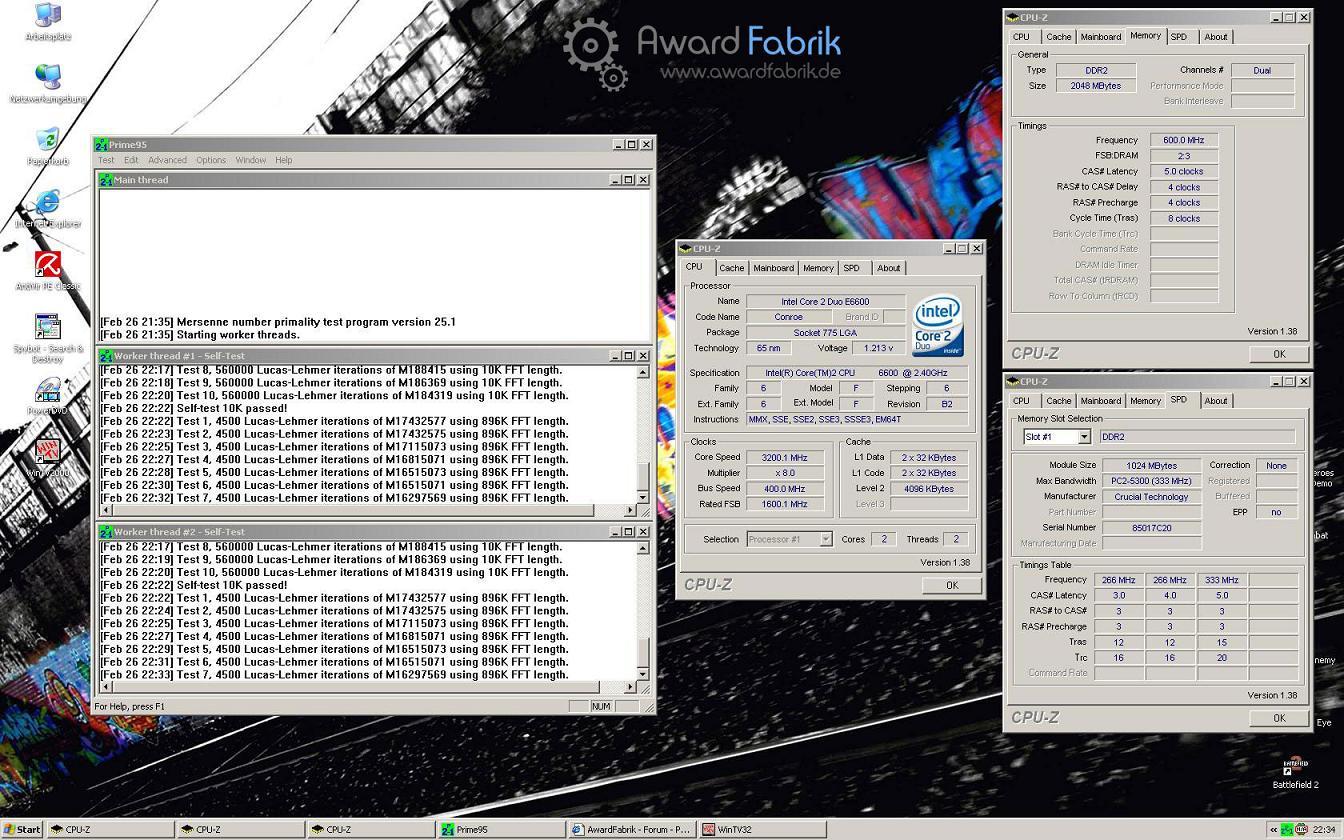Open the Prime95 Help menu

click(284, 160)
